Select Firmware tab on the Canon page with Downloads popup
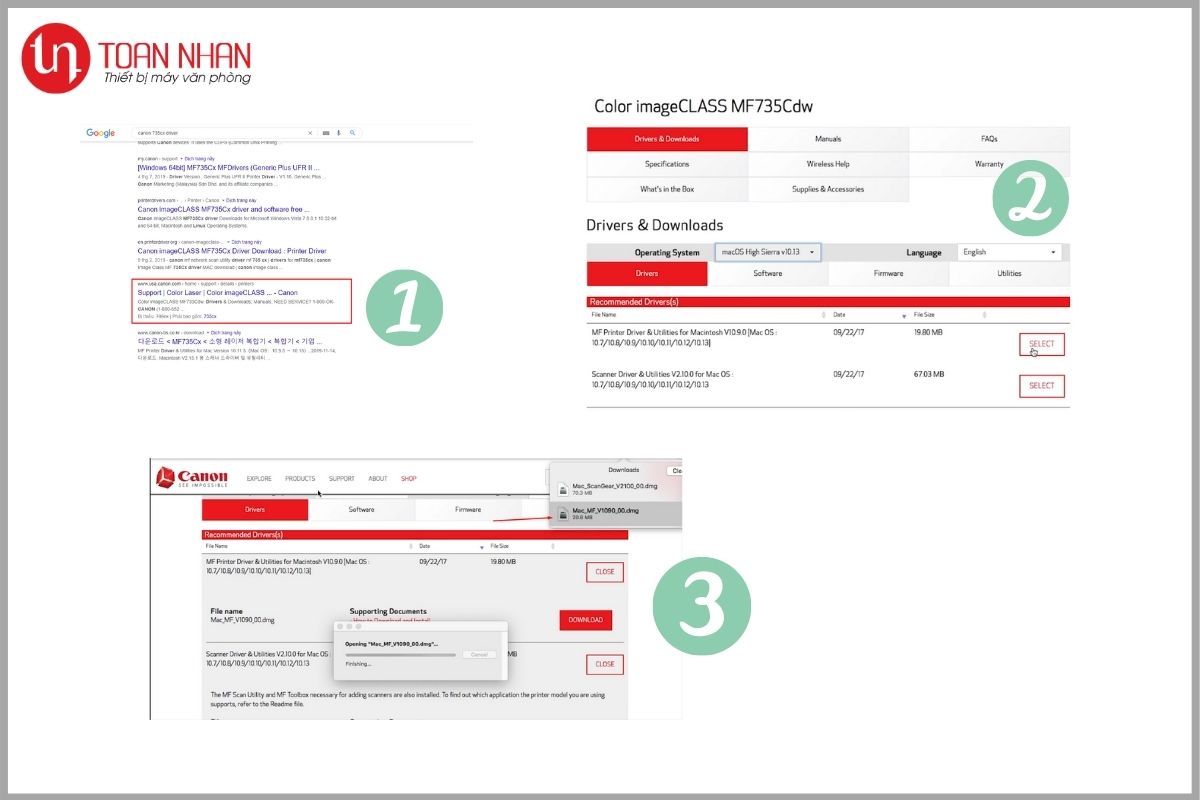The image size is (1200, 800). coord(468,509)
